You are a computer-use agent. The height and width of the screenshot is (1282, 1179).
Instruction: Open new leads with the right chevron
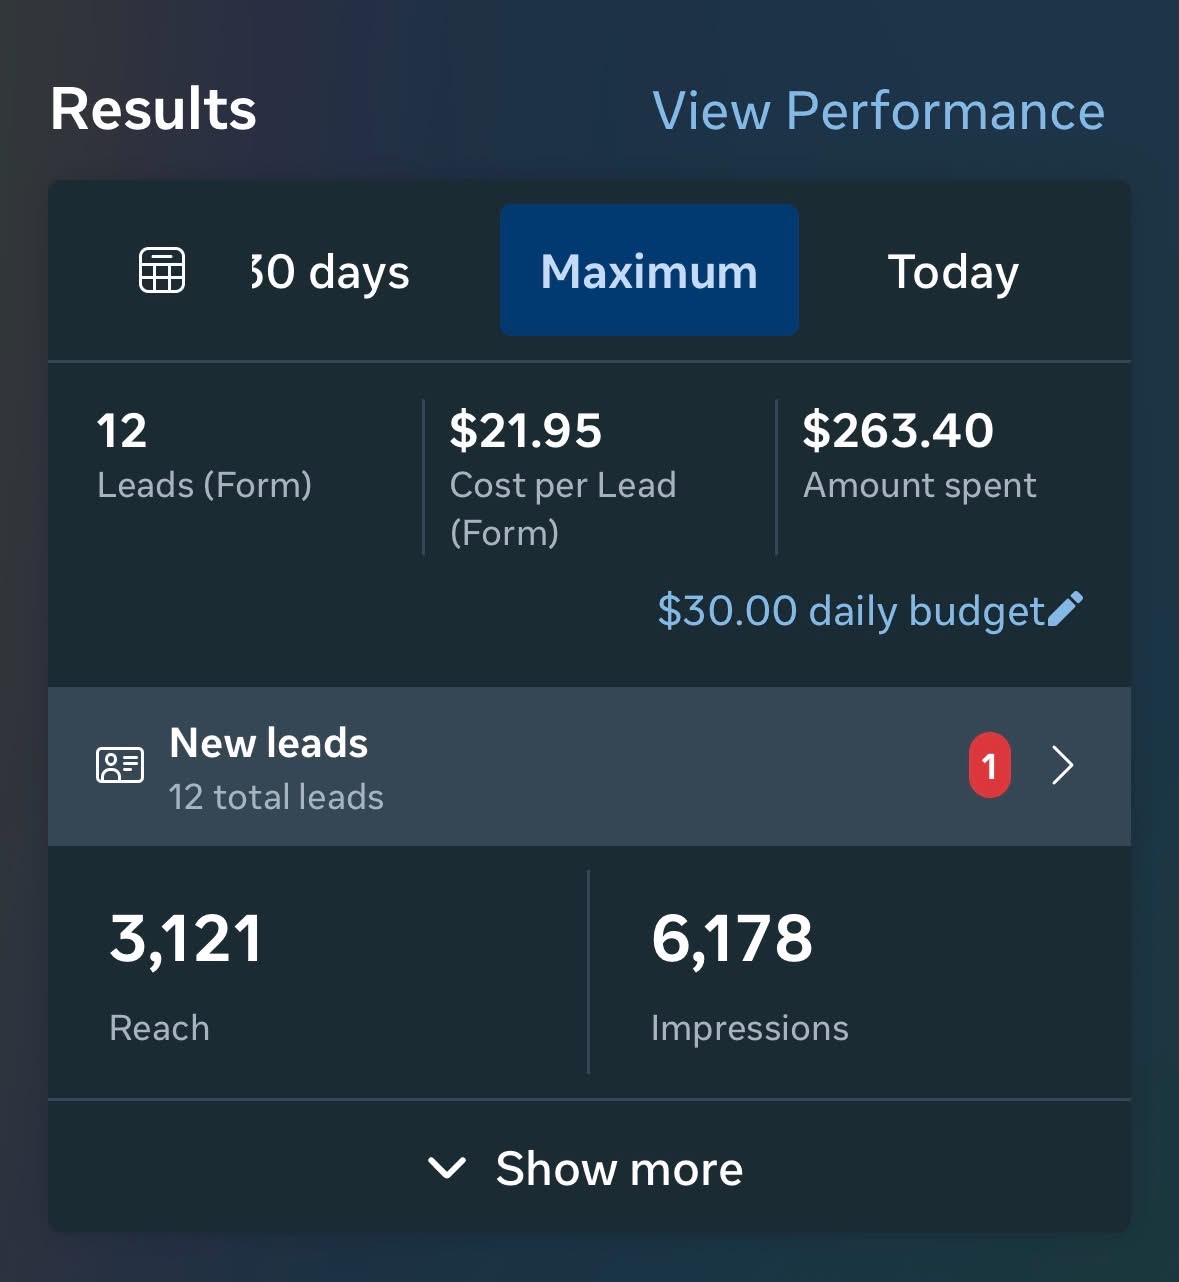pos(1063,766)
